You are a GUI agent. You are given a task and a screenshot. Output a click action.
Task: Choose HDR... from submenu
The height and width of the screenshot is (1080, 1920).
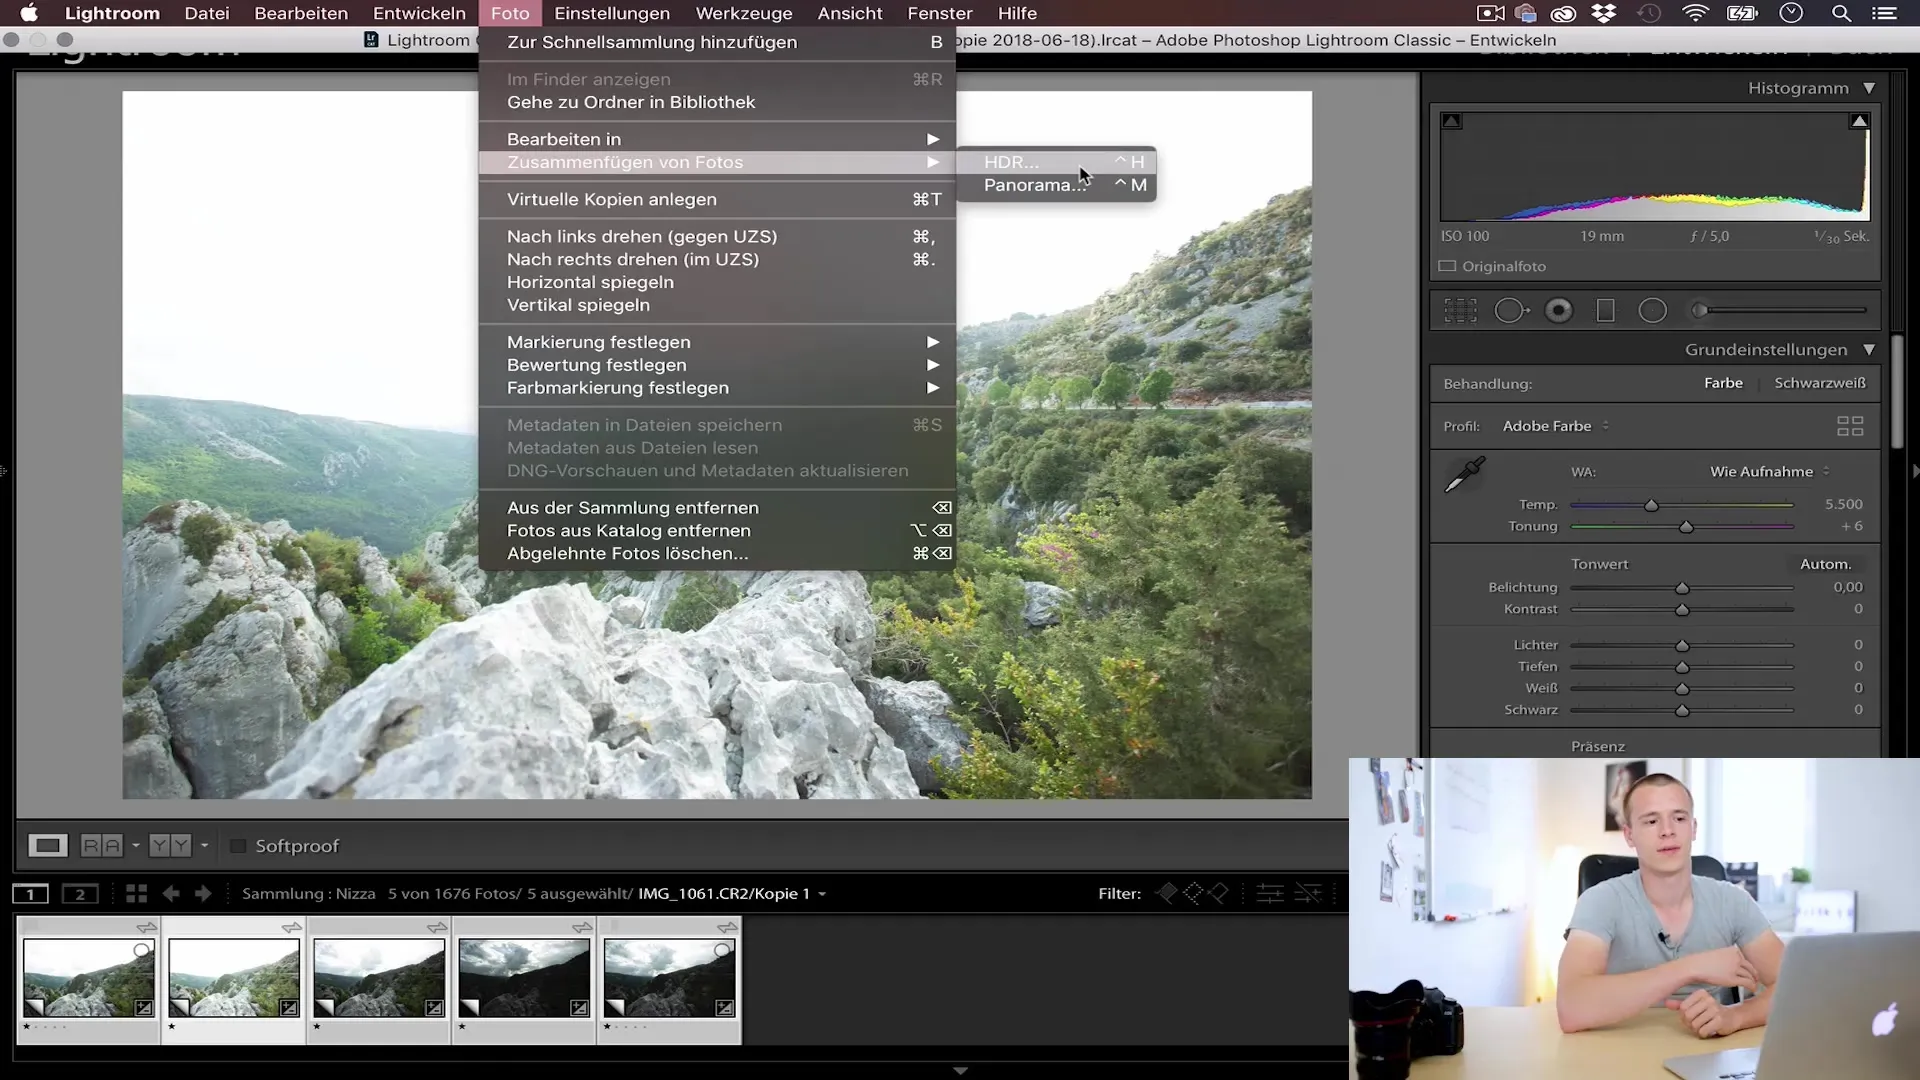1056,162
